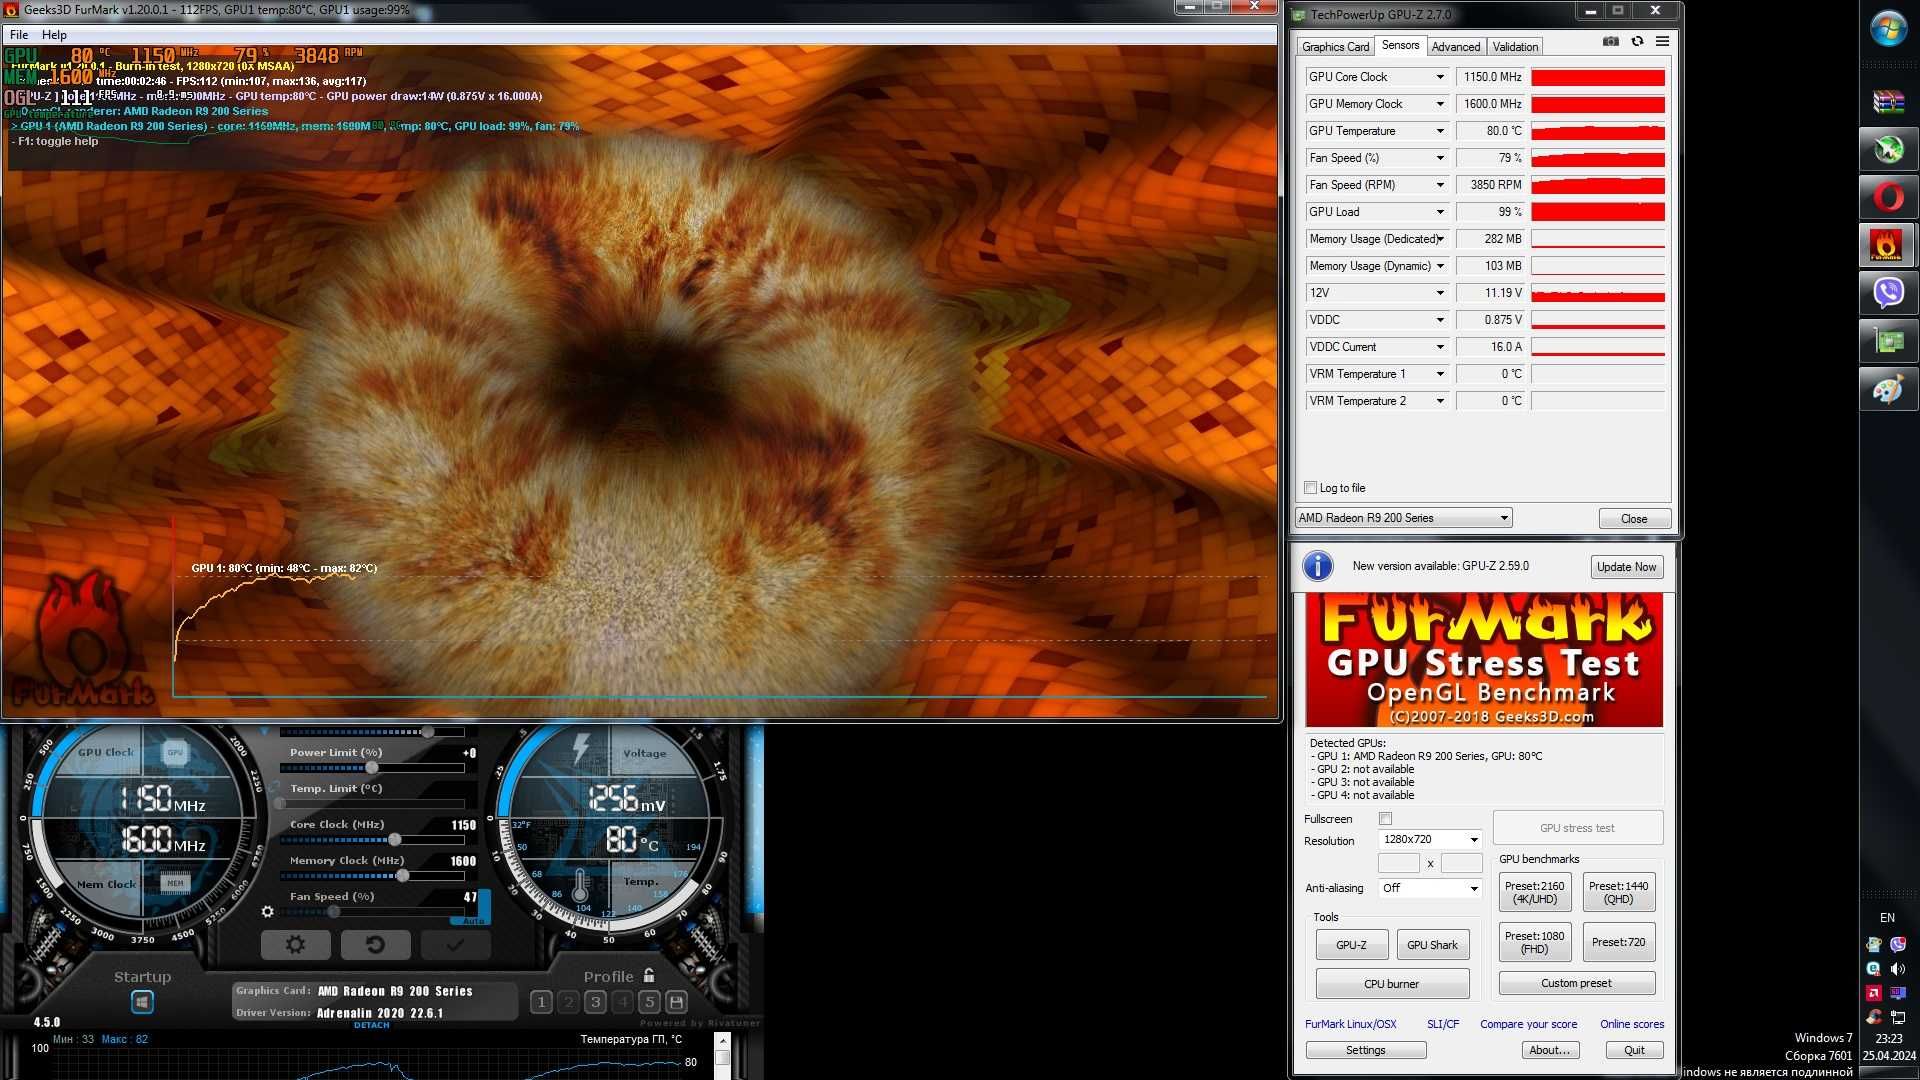Select the Reset overclocking icon in MSI Afterburner
This screenshot has height=1080, width=1920.
pyautogui.click(x=375, y=945)
